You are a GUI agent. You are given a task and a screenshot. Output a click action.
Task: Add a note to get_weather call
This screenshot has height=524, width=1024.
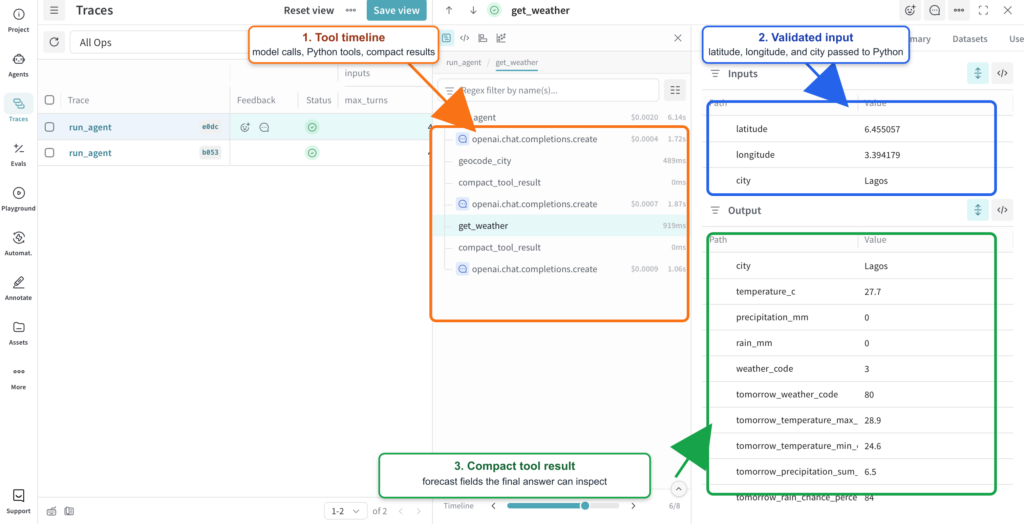(935, 10)
